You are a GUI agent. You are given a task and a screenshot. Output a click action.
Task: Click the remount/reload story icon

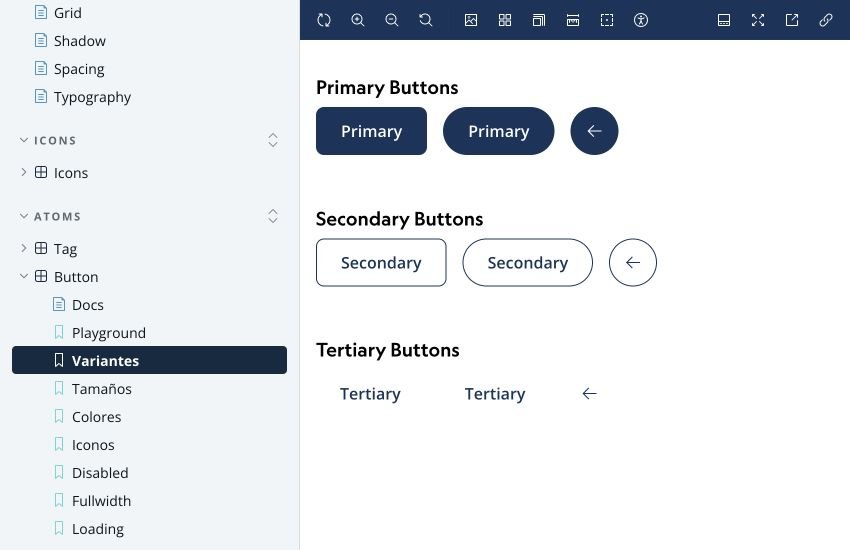pyautogui.click(x=324, y=20)
